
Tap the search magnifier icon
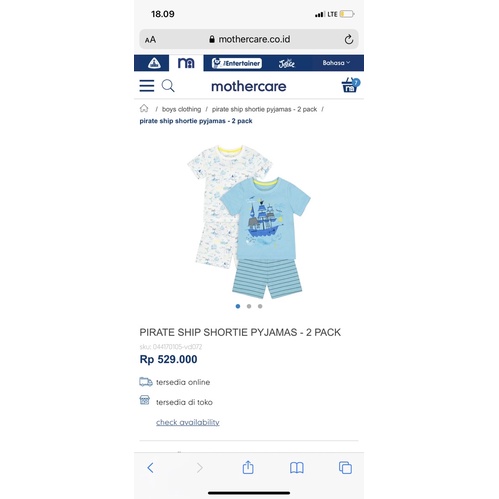coord(168,86)
